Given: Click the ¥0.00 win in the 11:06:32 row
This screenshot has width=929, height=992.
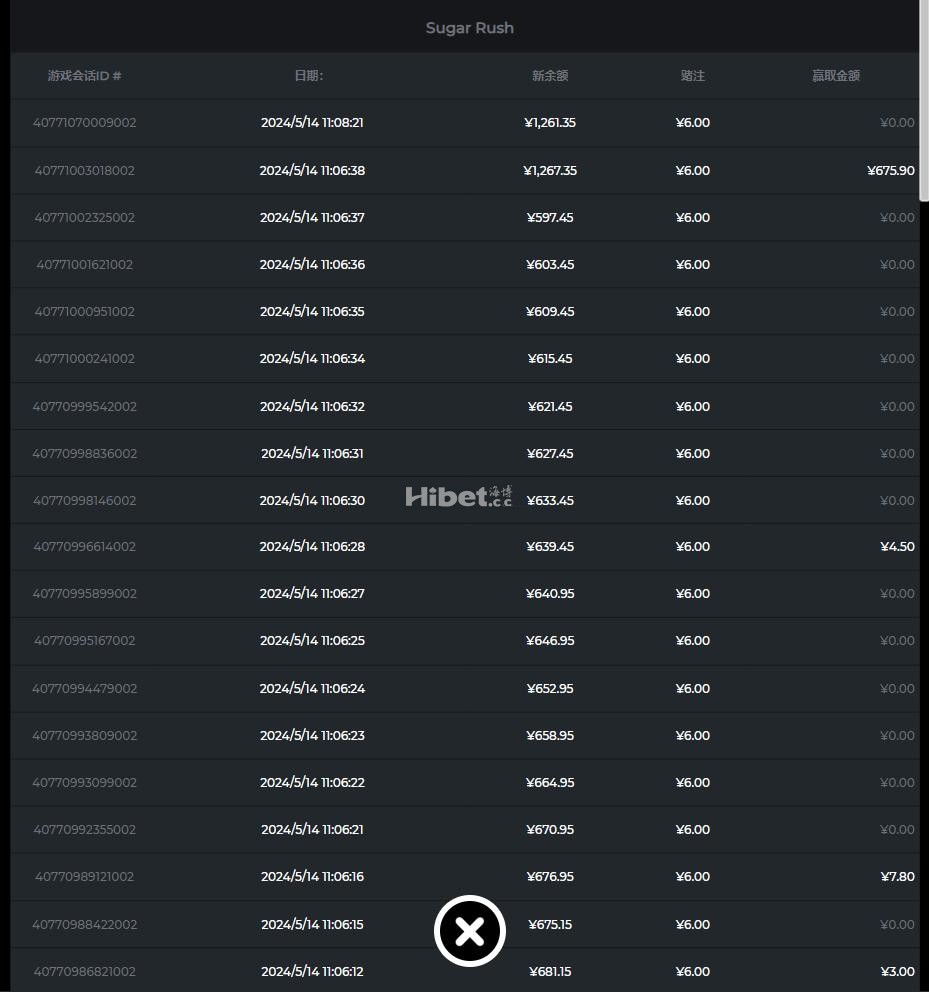Looking at the screenshot, I should [x=897, y=406].
